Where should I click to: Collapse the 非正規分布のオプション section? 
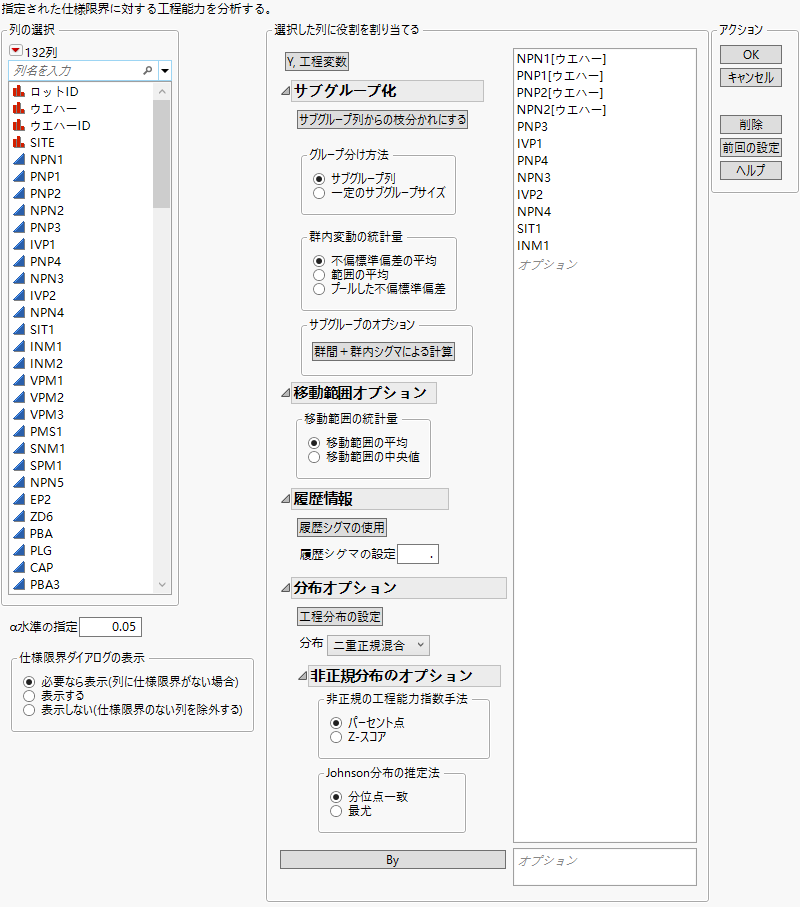click(x=302, y=676)
